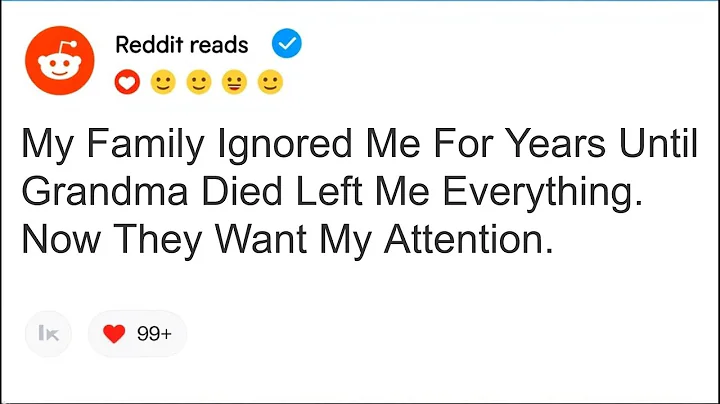Select the tongue-out smiley emoji
Image resolution: width=720 pixels, height=404 pixels.
pyautogui.click(x=234, y=82)
